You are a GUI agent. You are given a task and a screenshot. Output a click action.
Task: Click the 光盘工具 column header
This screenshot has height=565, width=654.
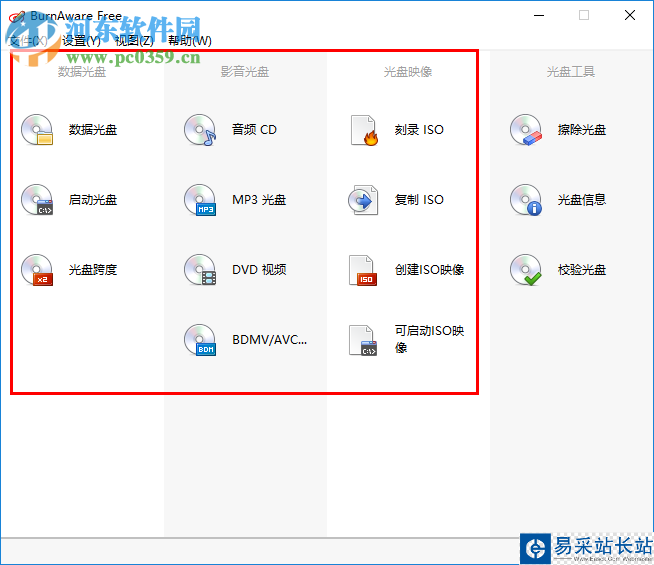point(571,72)
